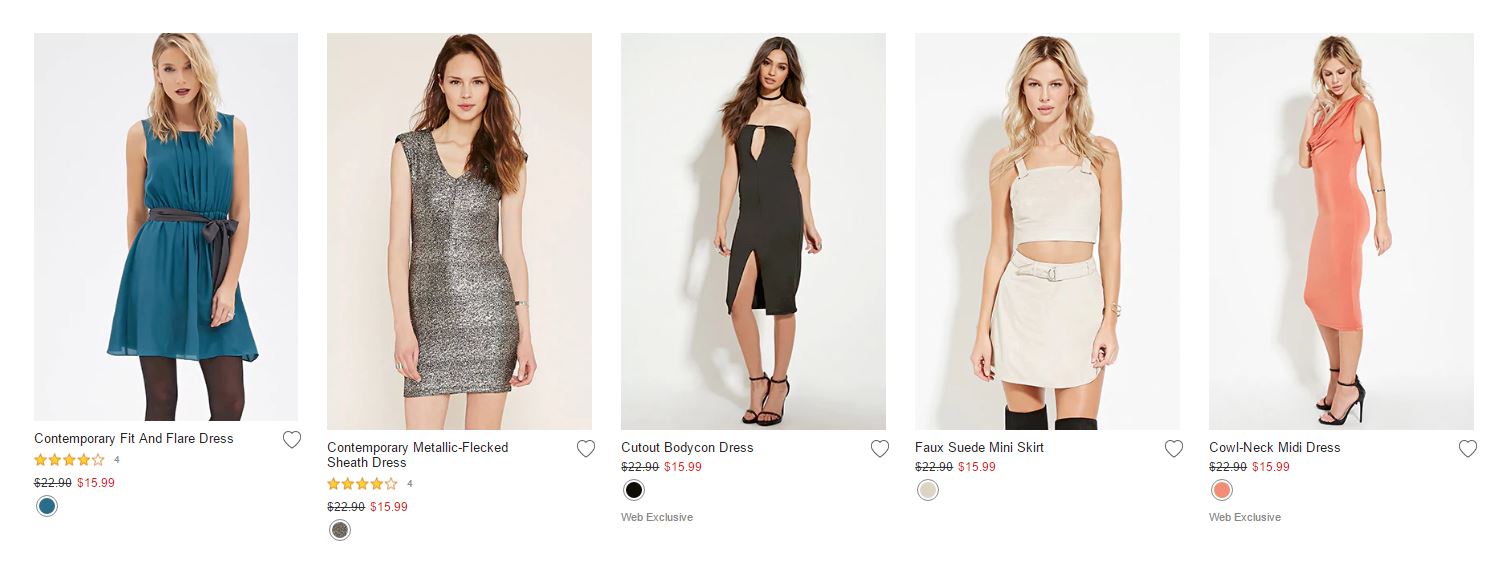Choose metallic gray swatch under Sheath Dress
Image resolution: width=1489 pixels, height=563 pixels.
tap(340, 530)
